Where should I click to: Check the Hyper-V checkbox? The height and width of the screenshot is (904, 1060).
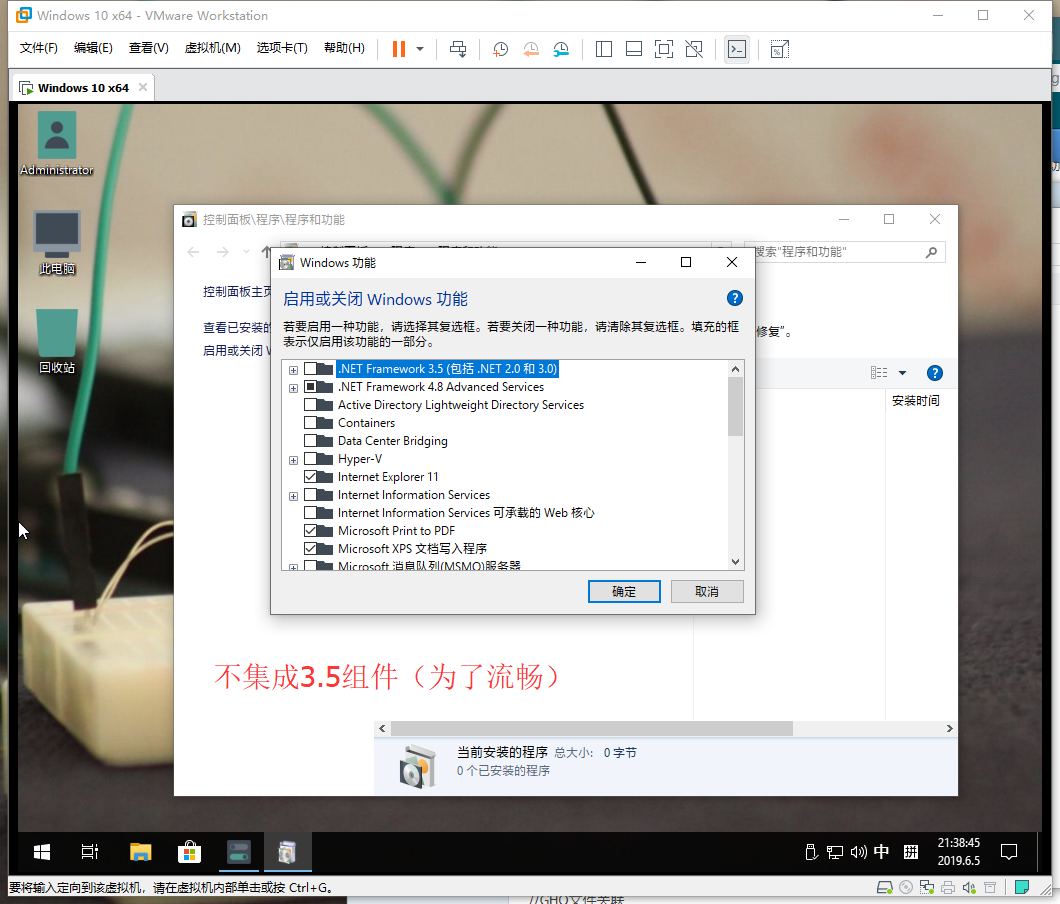[310, 458]
